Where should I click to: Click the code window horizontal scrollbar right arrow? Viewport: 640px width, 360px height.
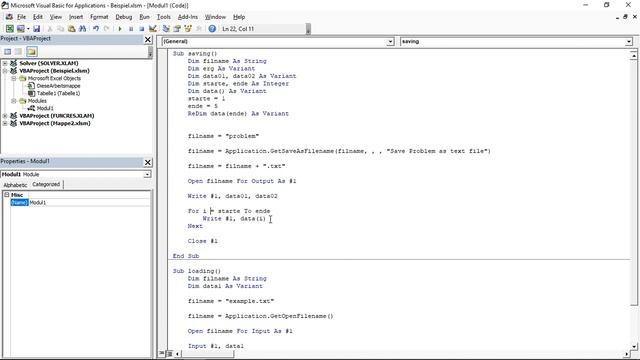pos(627,354)
